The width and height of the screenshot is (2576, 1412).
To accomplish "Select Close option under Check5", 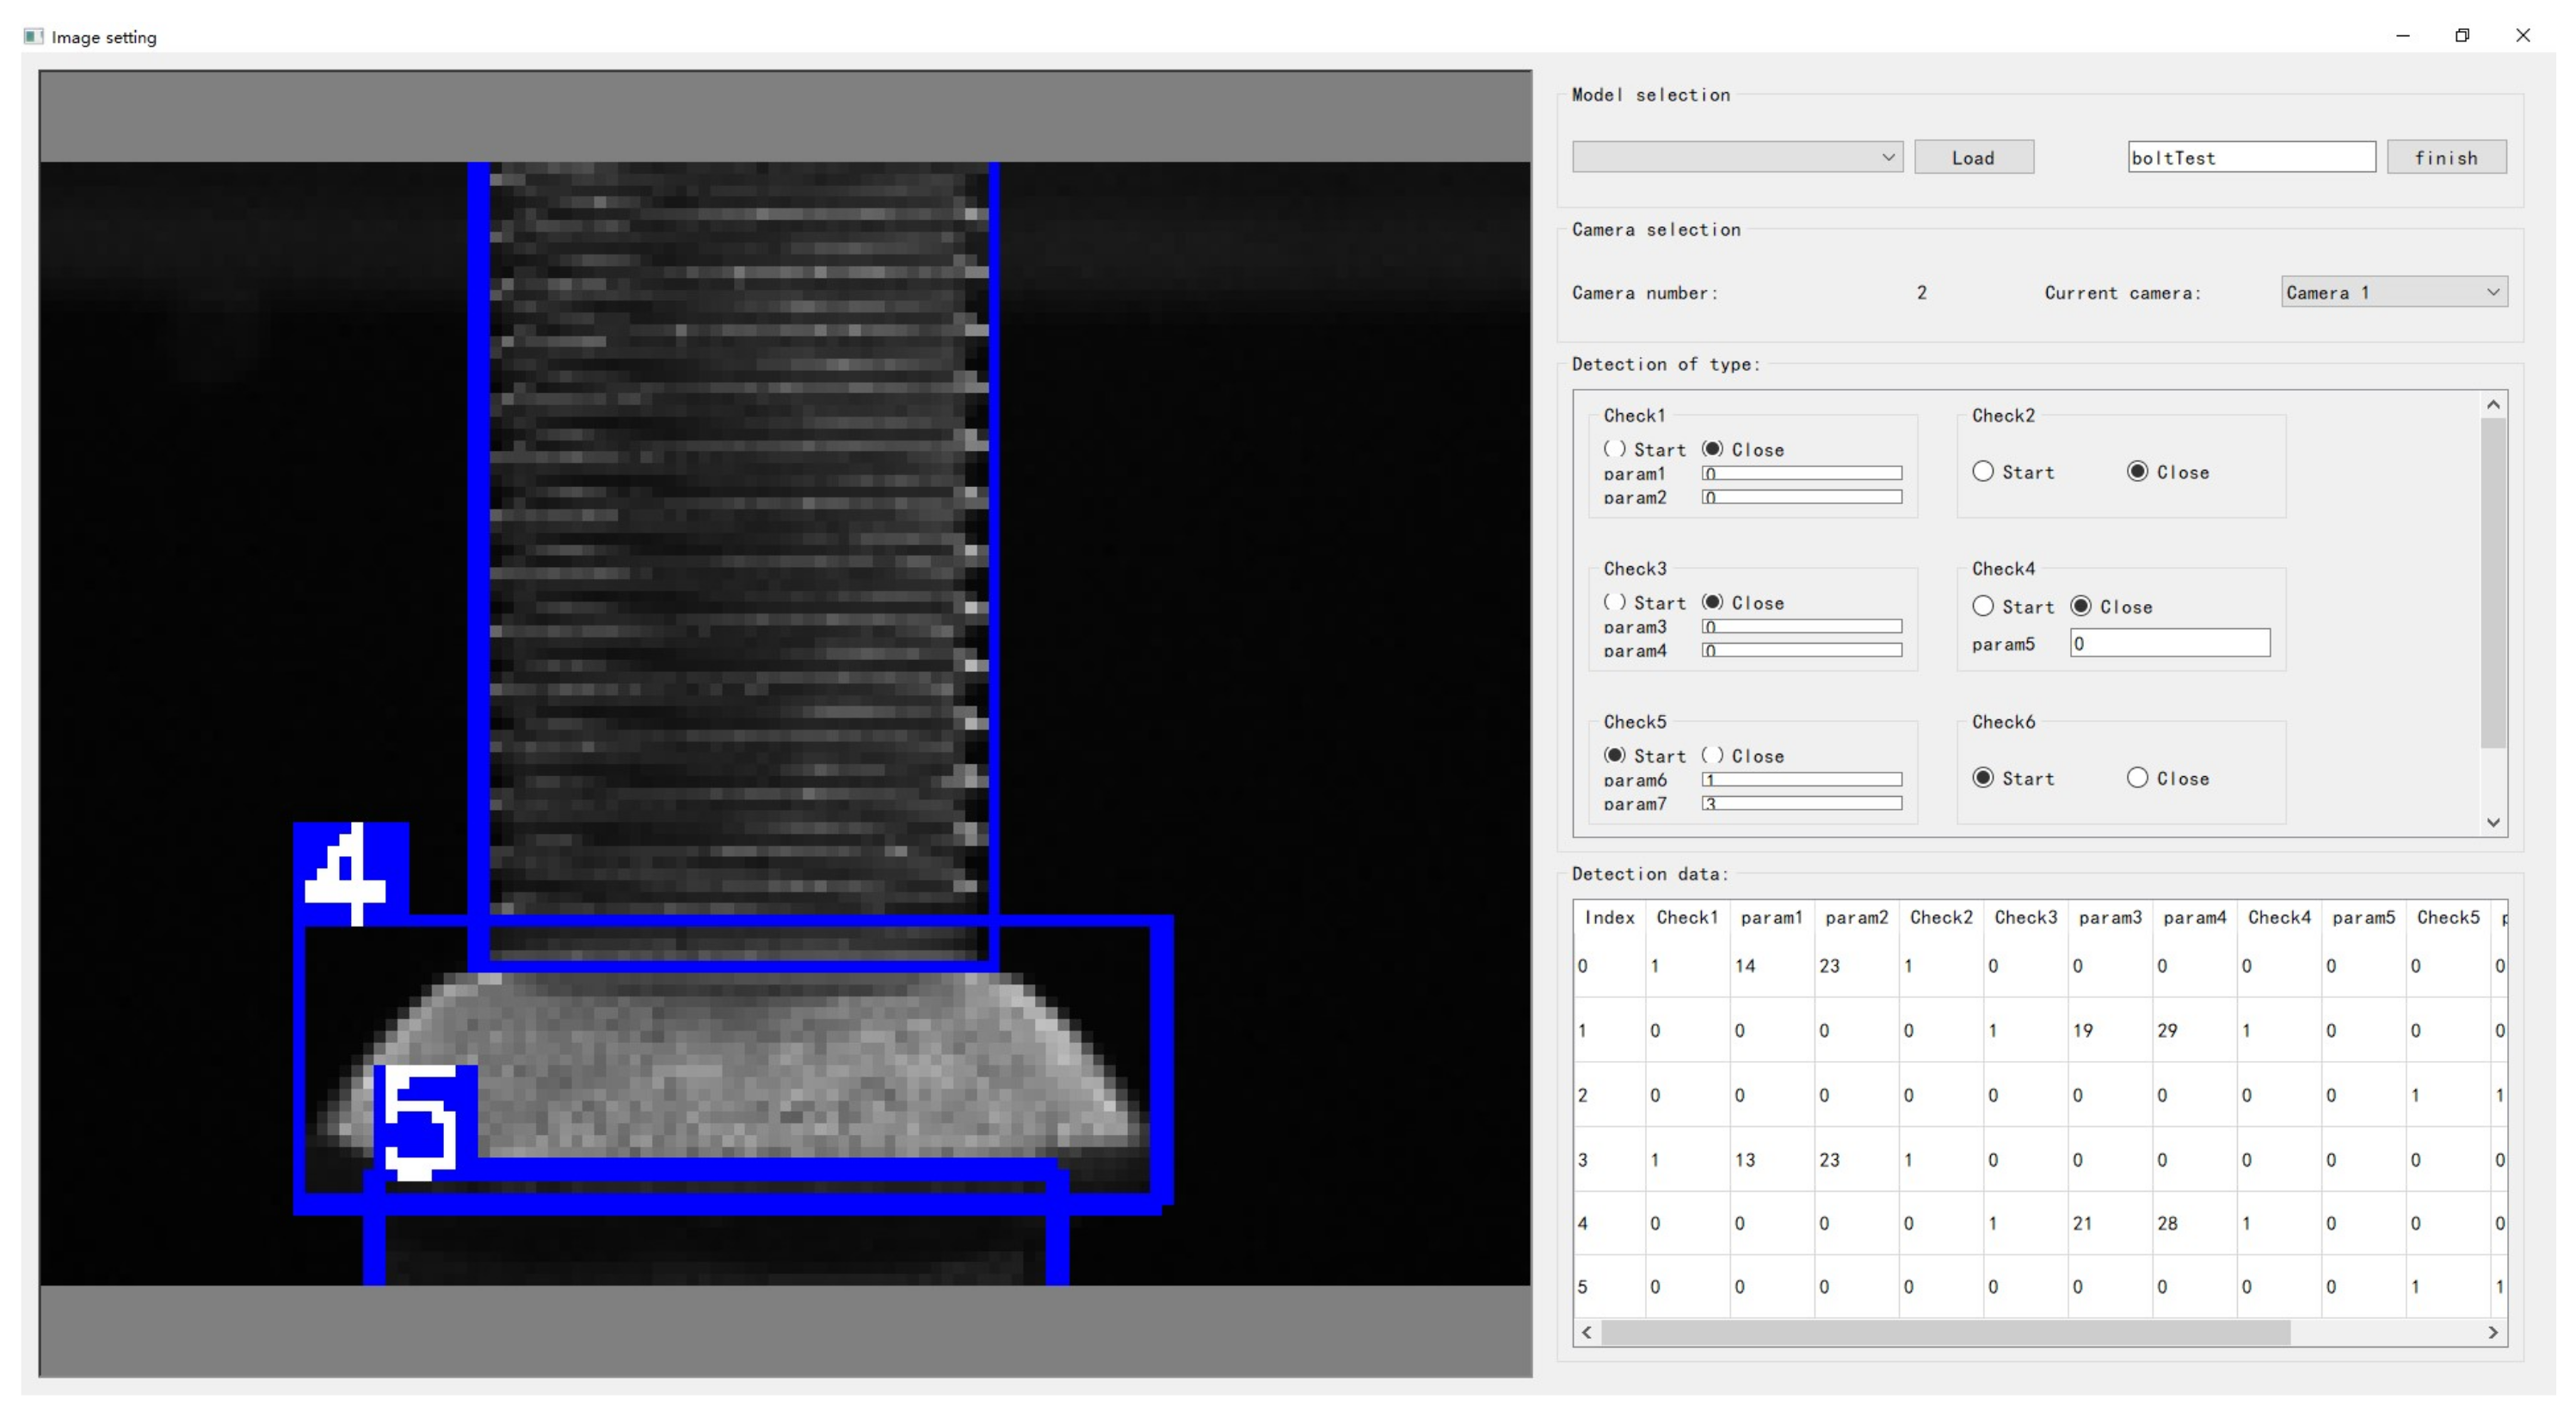I will (x=1713, y=756).
